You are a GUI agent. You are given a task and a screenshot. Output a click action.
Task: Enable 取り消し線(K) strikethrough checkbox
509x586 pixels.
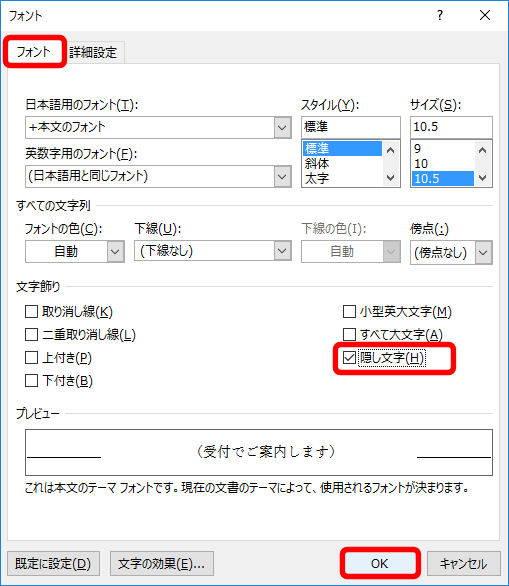pos(31,311)
